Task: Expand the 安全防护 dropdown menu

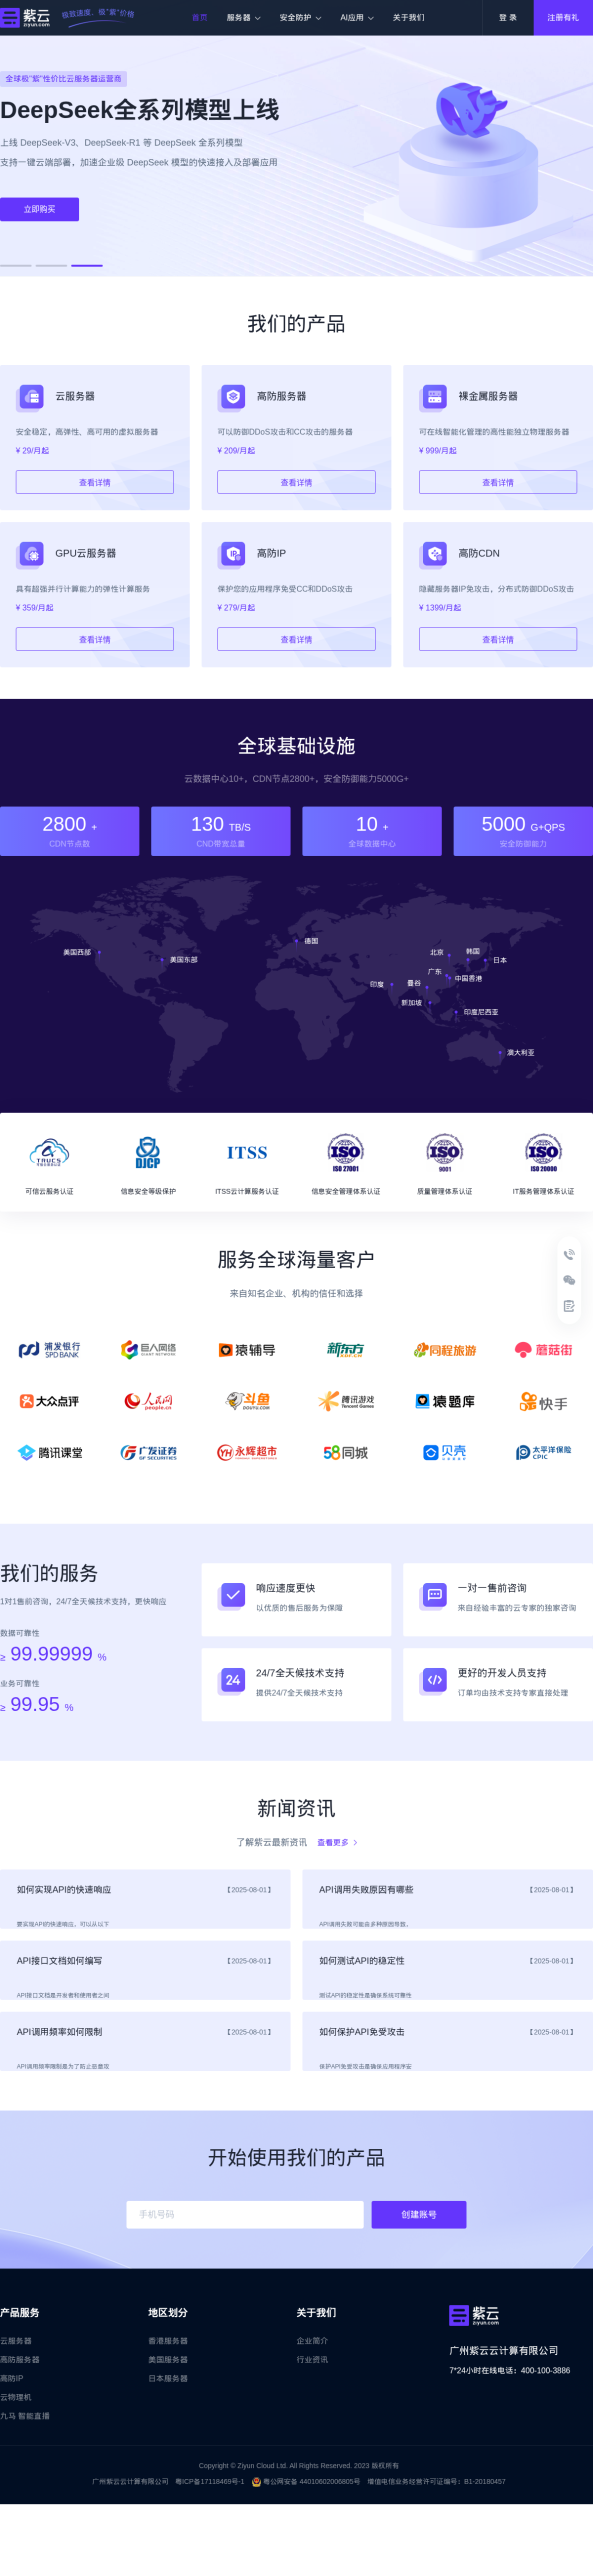Action: (300, 18)
